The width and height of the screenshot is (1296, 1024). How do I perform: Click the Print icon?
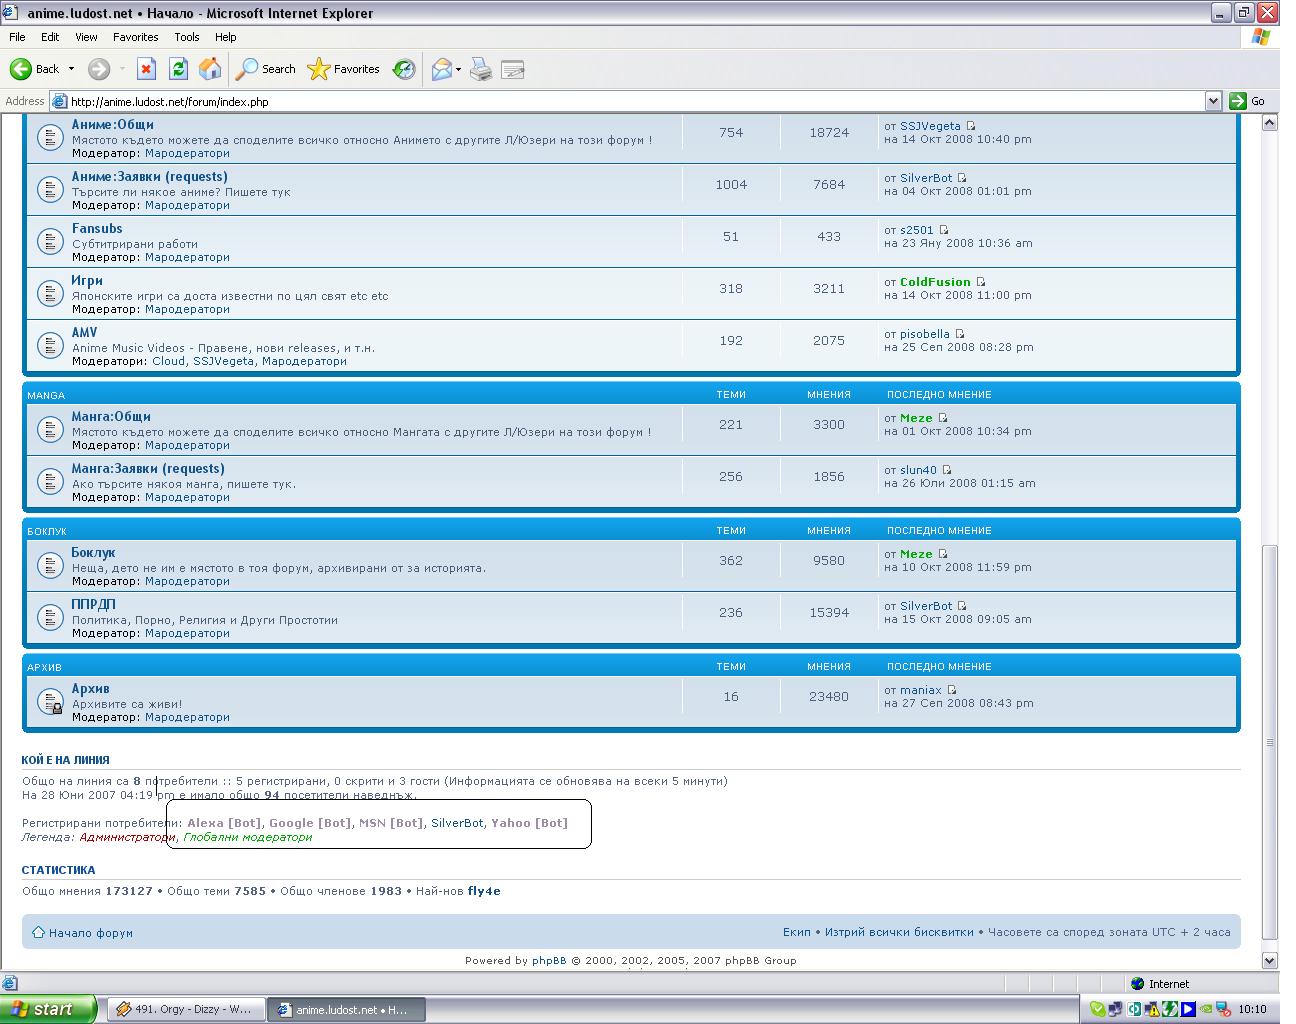481,69
